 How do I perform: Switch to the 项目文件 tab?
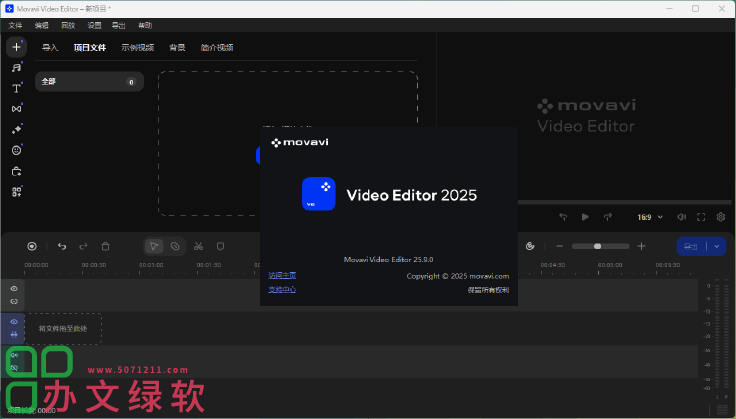(x=90, y=47)
